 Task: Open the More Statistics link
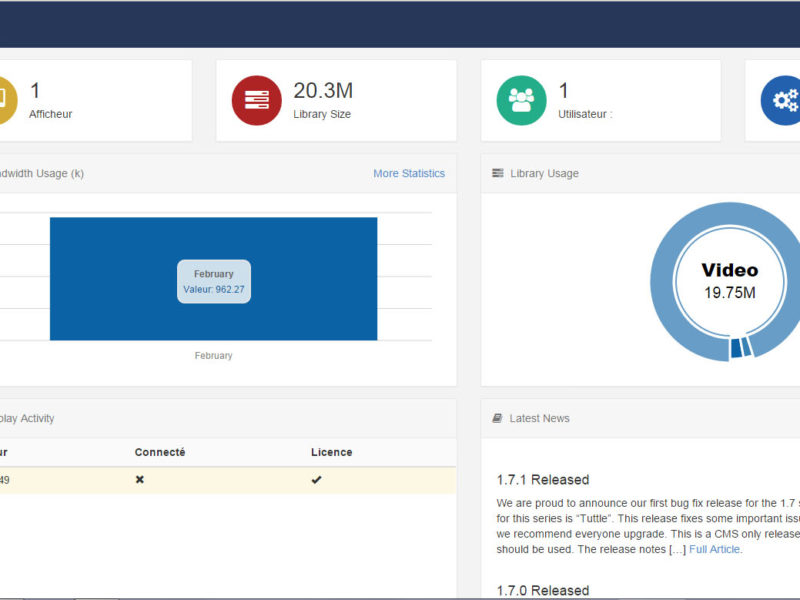point(408,174)
